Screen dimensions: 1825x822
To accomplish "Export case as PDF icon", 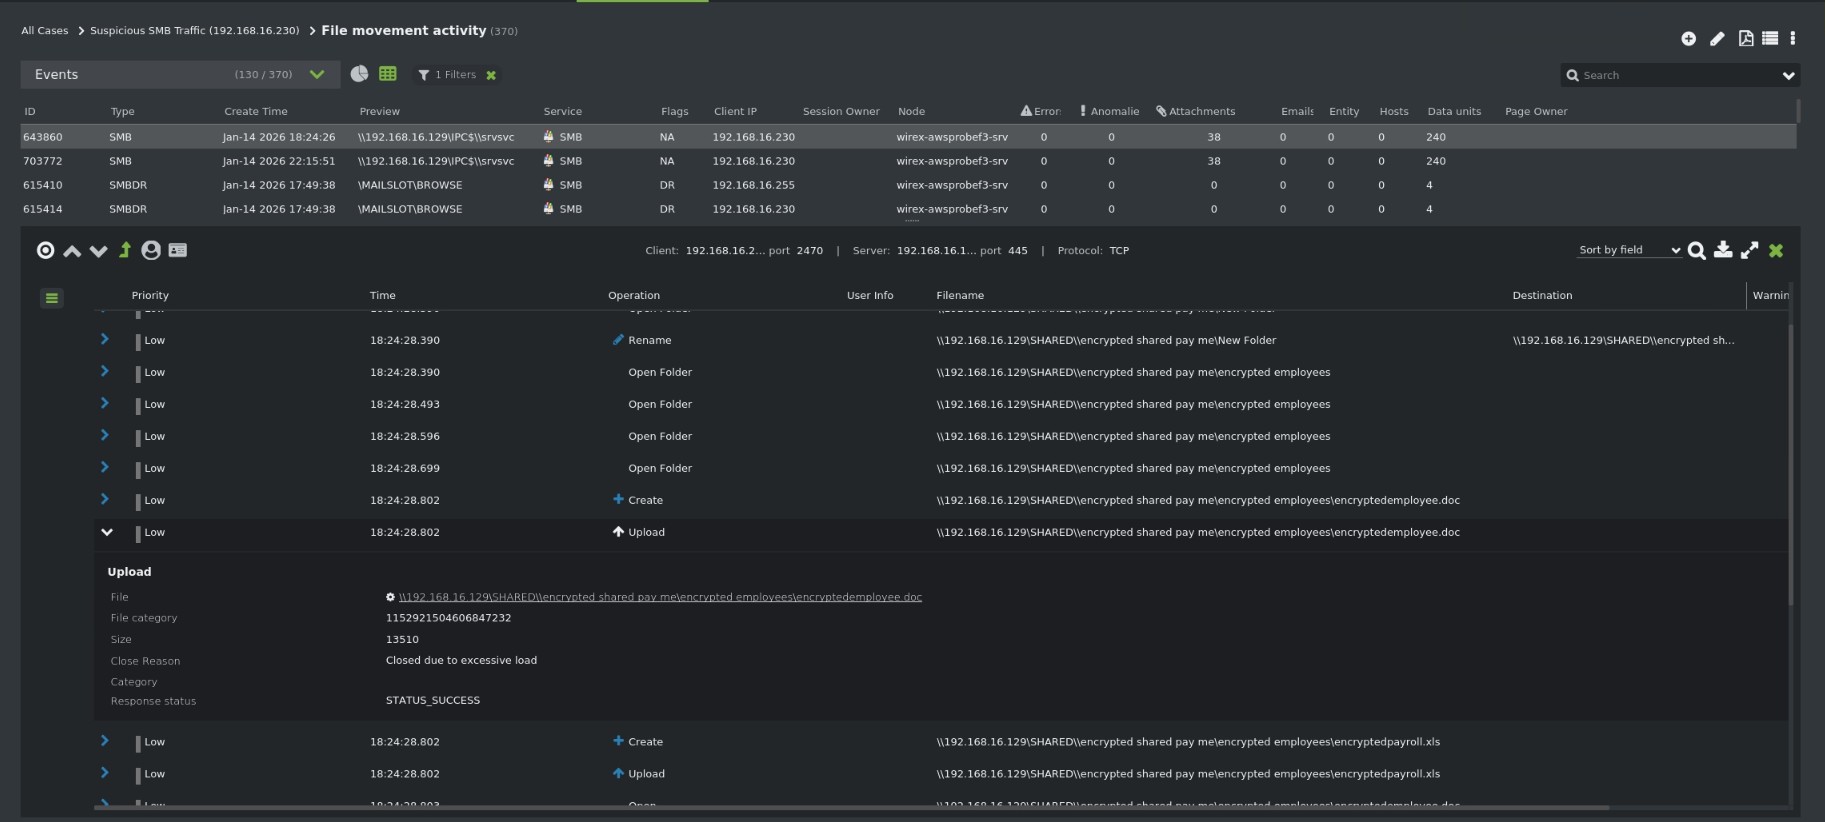I will click(x=1745, y=38).
